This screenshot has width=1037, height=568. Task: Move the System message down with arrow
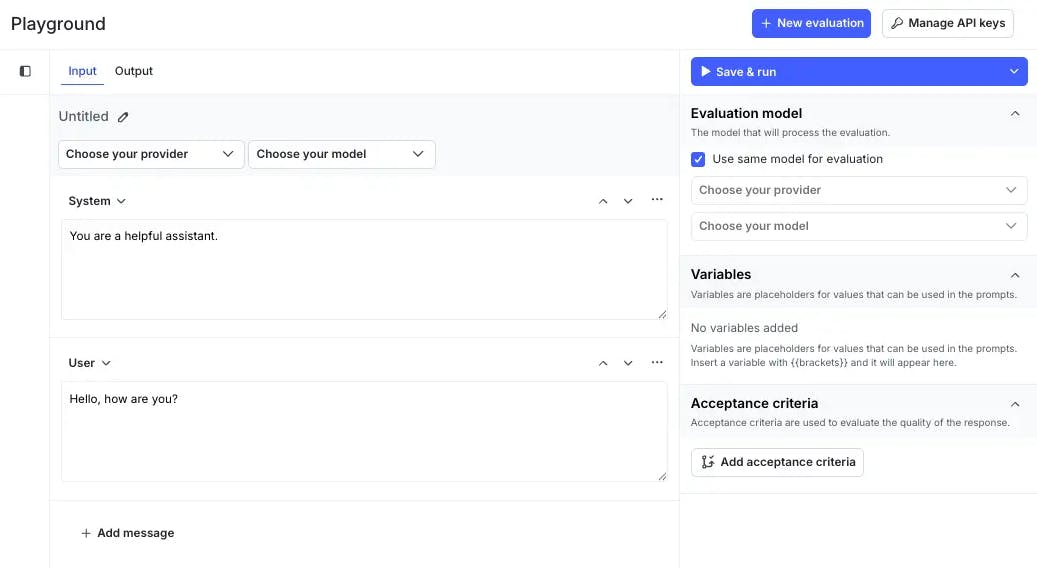(x=628, y=201)
